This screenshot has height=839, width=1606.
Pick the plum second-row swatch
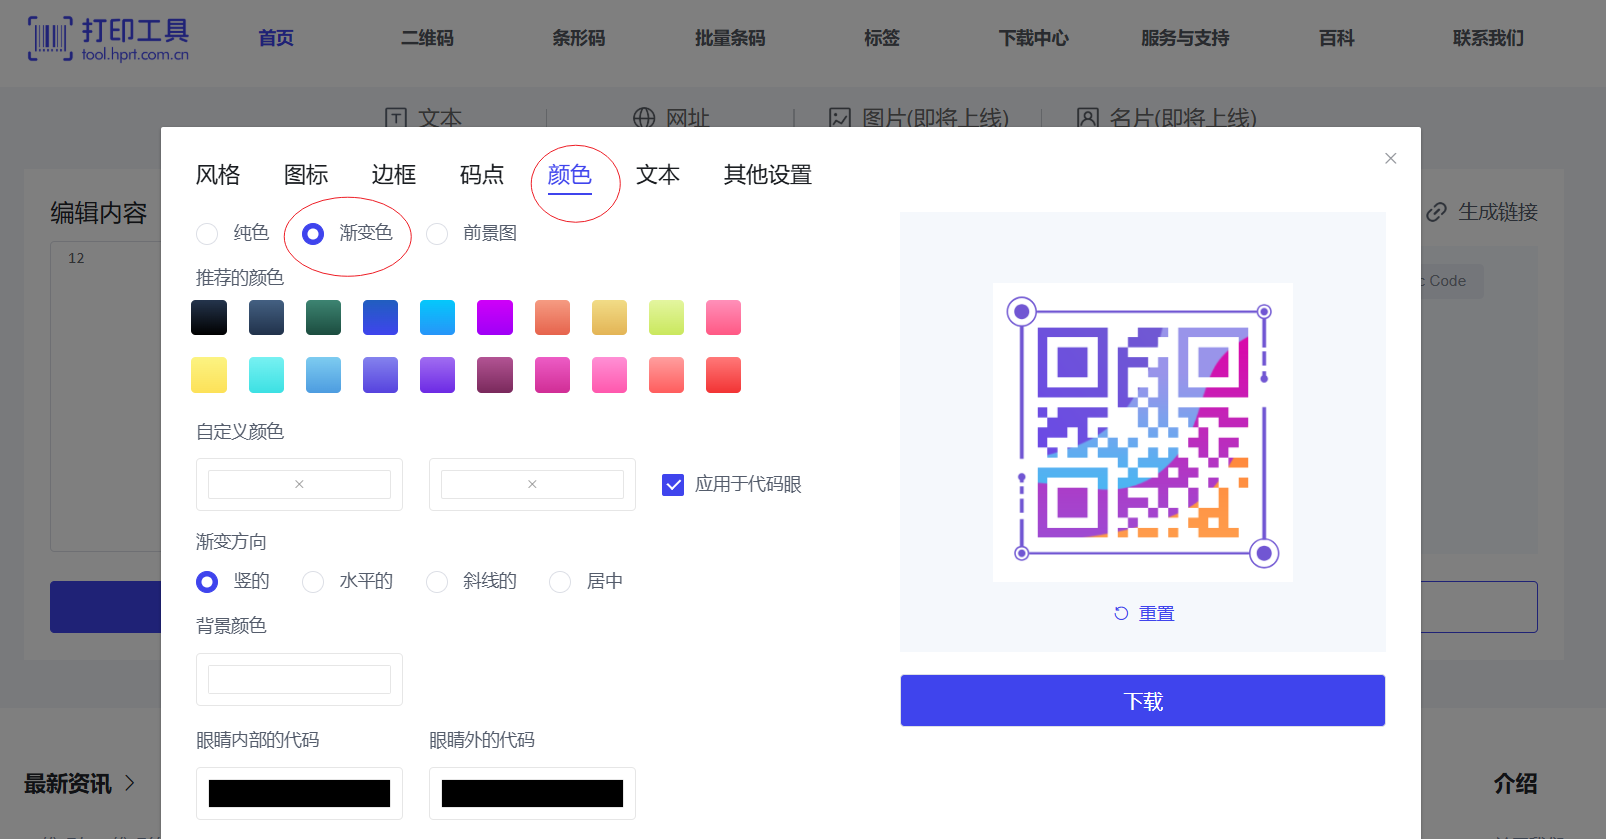pyautogui.click(x=495, y=375)
